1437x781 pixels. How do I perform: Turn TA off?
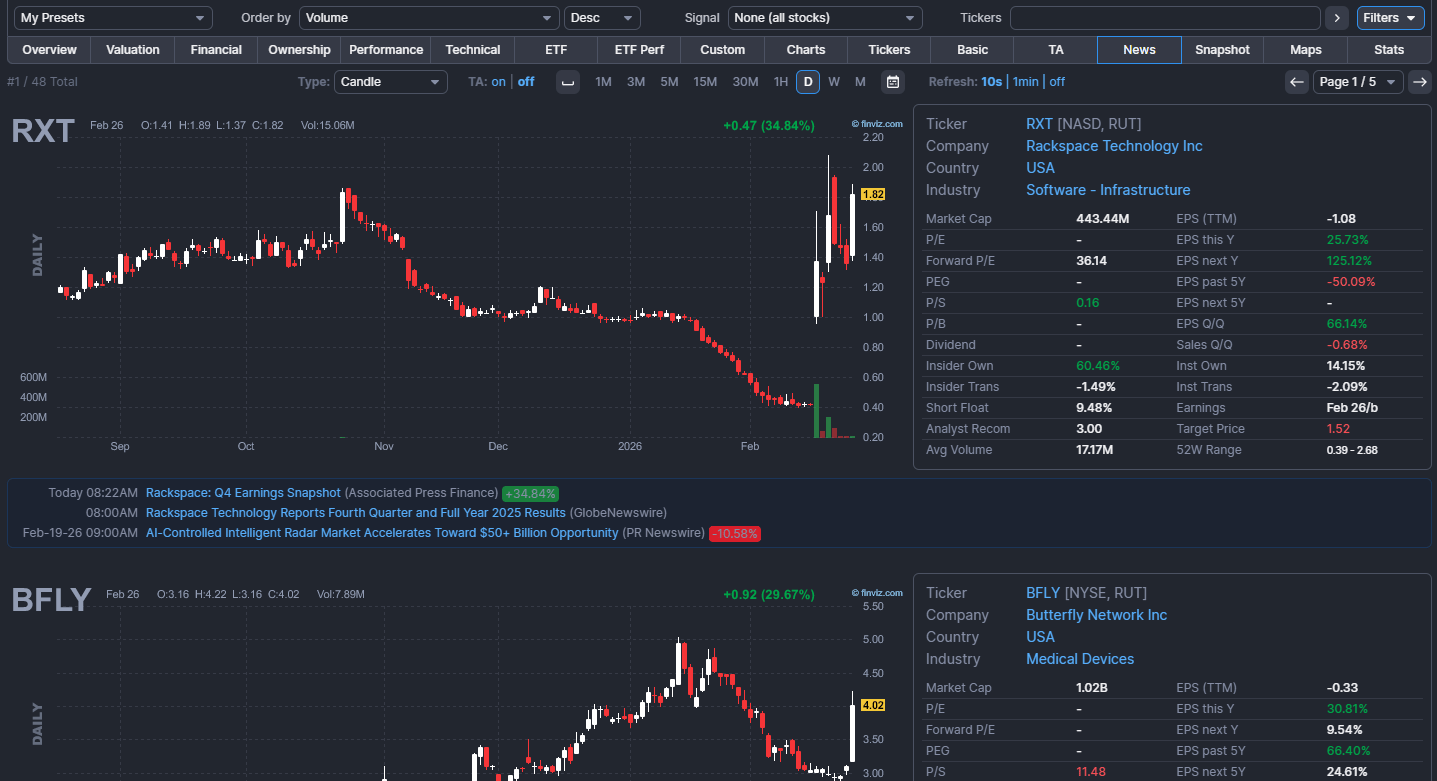point(526,82)
